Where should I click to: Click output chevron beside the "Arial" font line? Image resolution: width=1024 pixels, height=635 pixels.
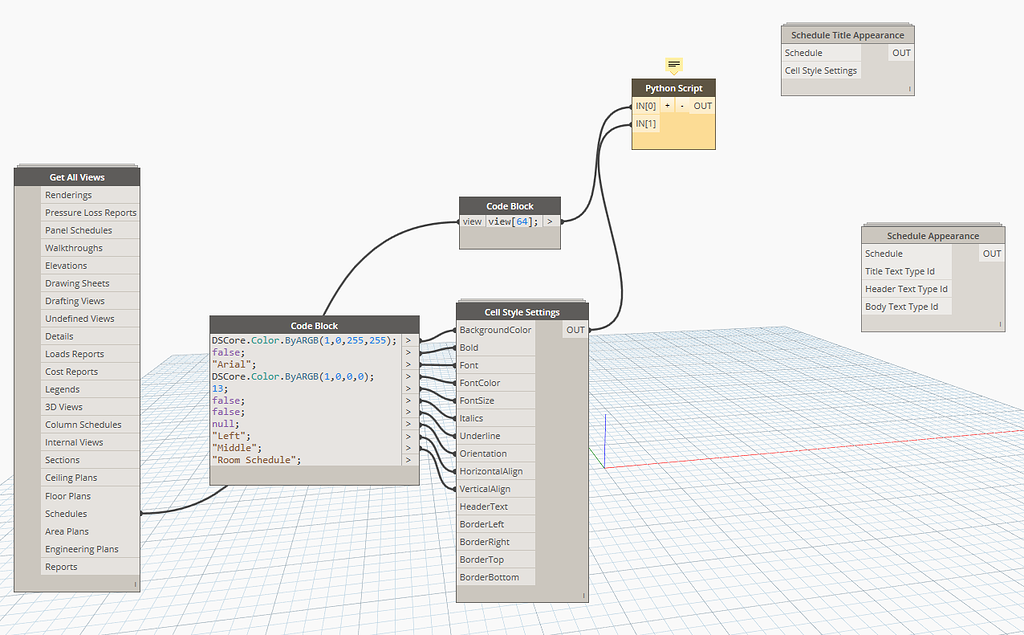coord(409,364)
